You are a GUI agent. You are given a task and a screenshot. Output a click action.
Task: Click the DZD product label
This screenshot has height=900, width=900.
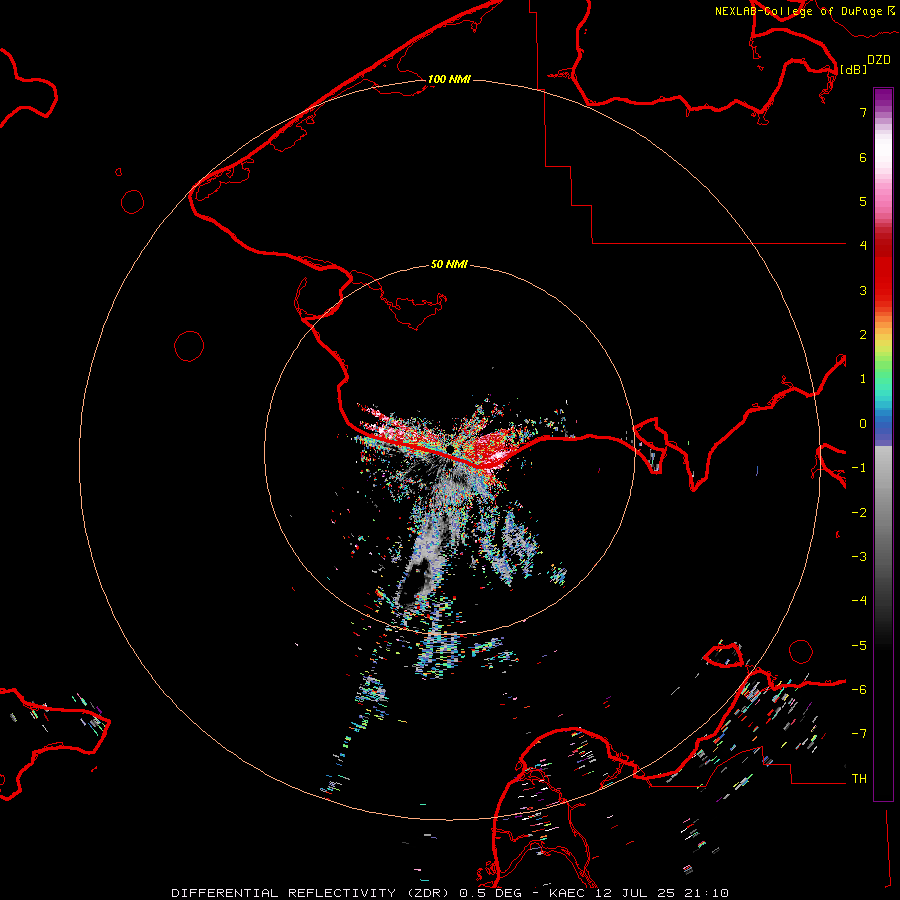tap(879, 60)
